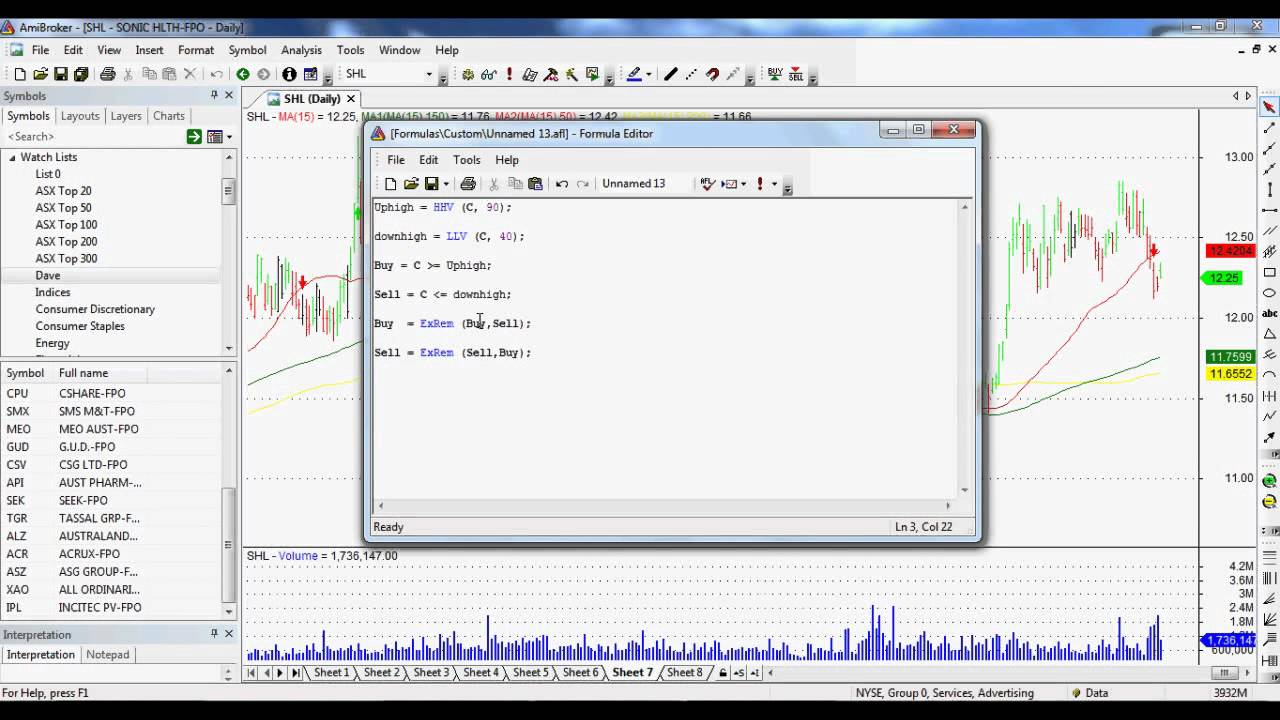
Task: Select the abc text tool
Action: coord(1270,313)
